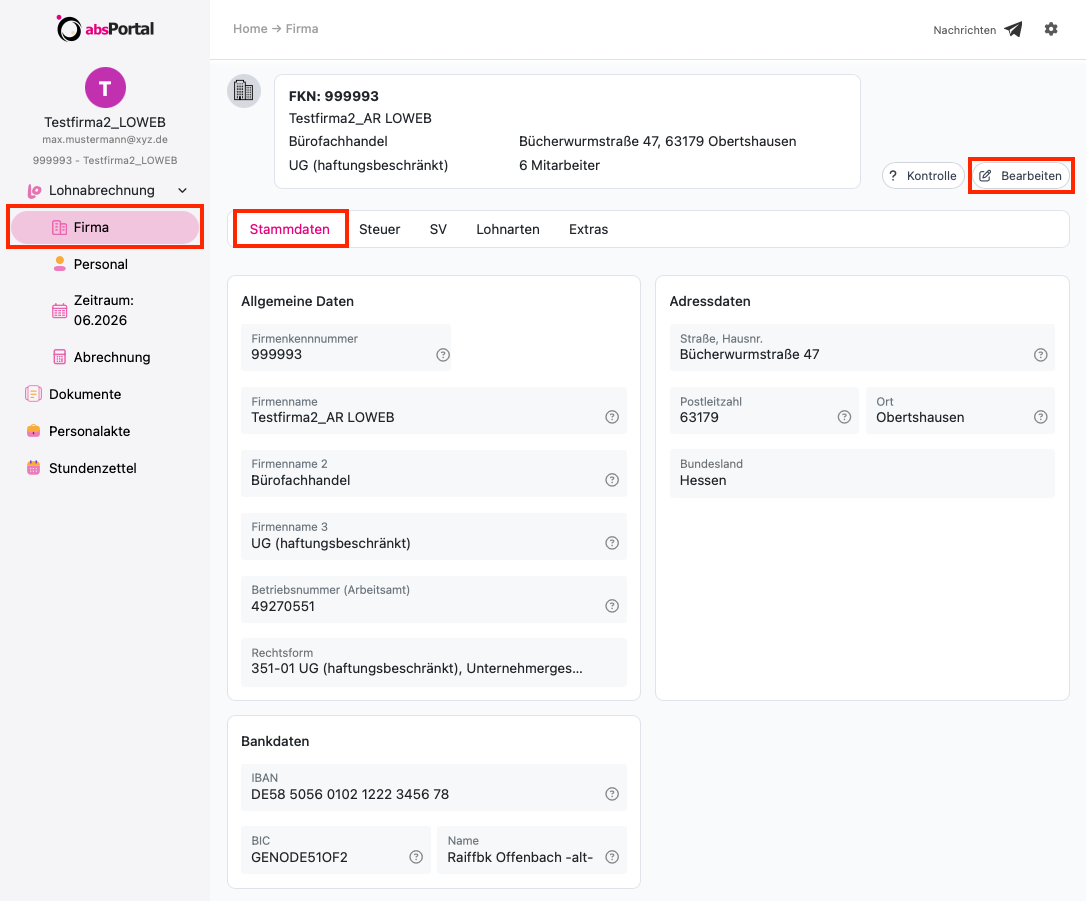
Task: Click the Kontrolle button
Action: point(923,176)
